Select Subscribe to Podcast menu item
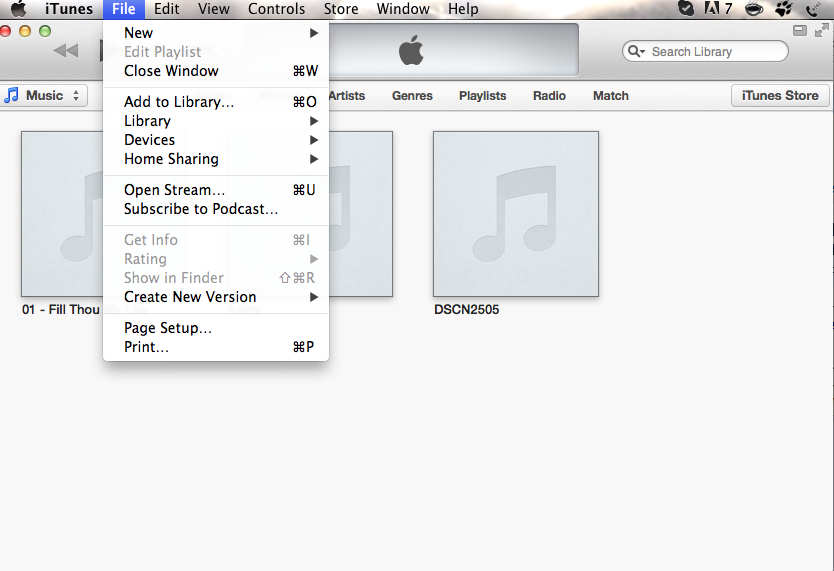Viewport: 834px width, 571px height. [x=216, y=209]
